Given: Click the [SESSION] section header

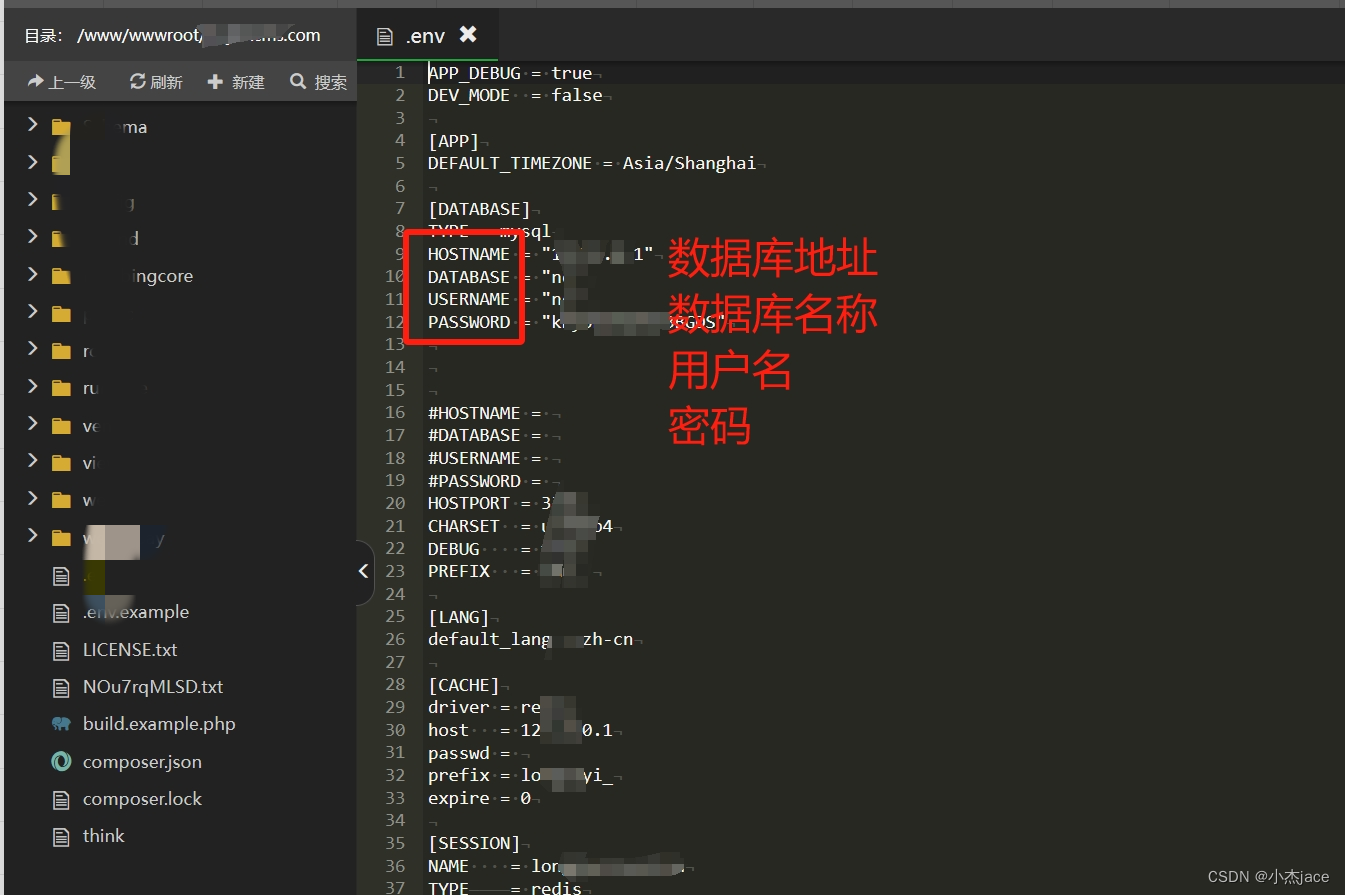Looking at the screenshot, I should tap(474, 843).
